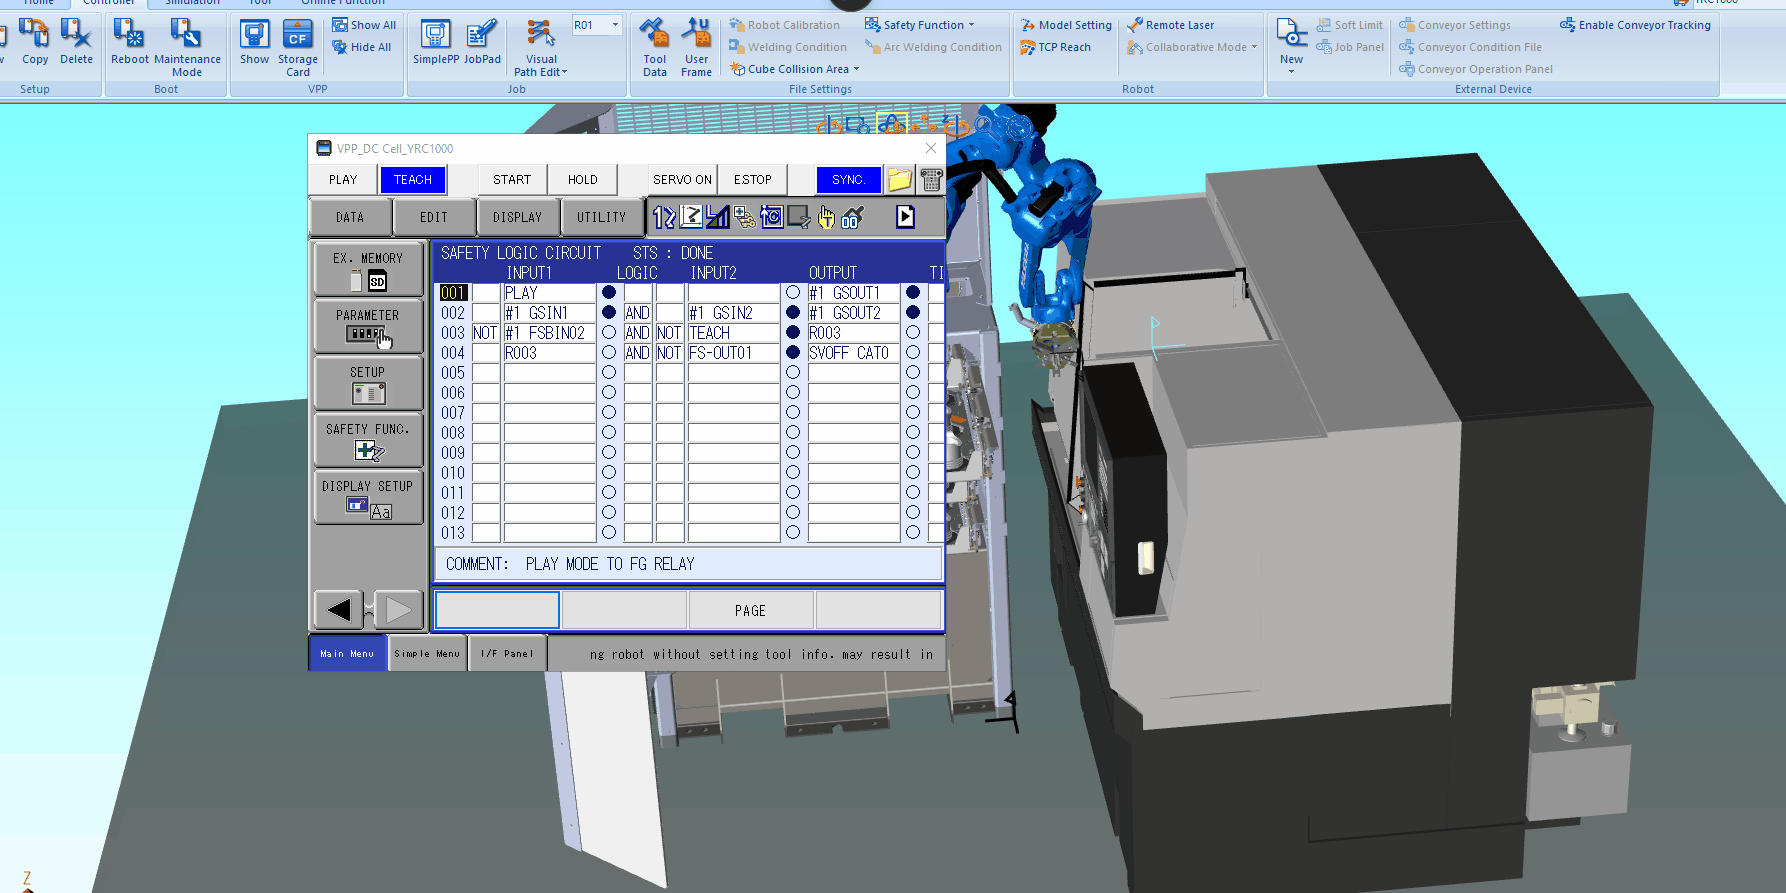Open the UTILITY menu in the pendant

point(601,217)
